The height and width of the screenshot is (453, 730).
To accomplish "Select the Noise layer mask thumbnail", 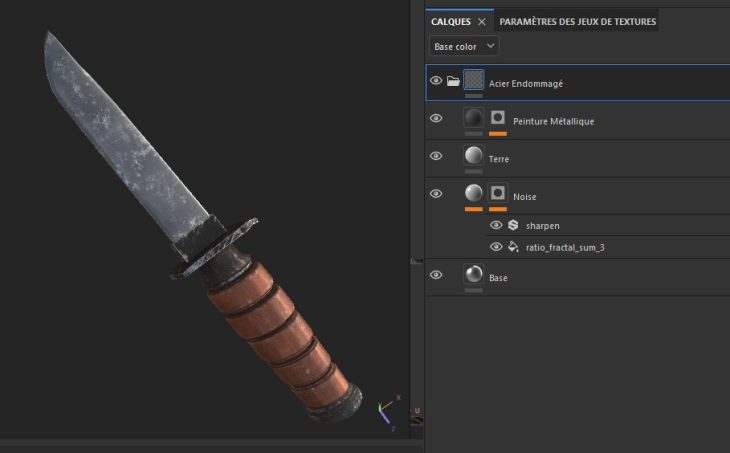I will tap(498, 194).
